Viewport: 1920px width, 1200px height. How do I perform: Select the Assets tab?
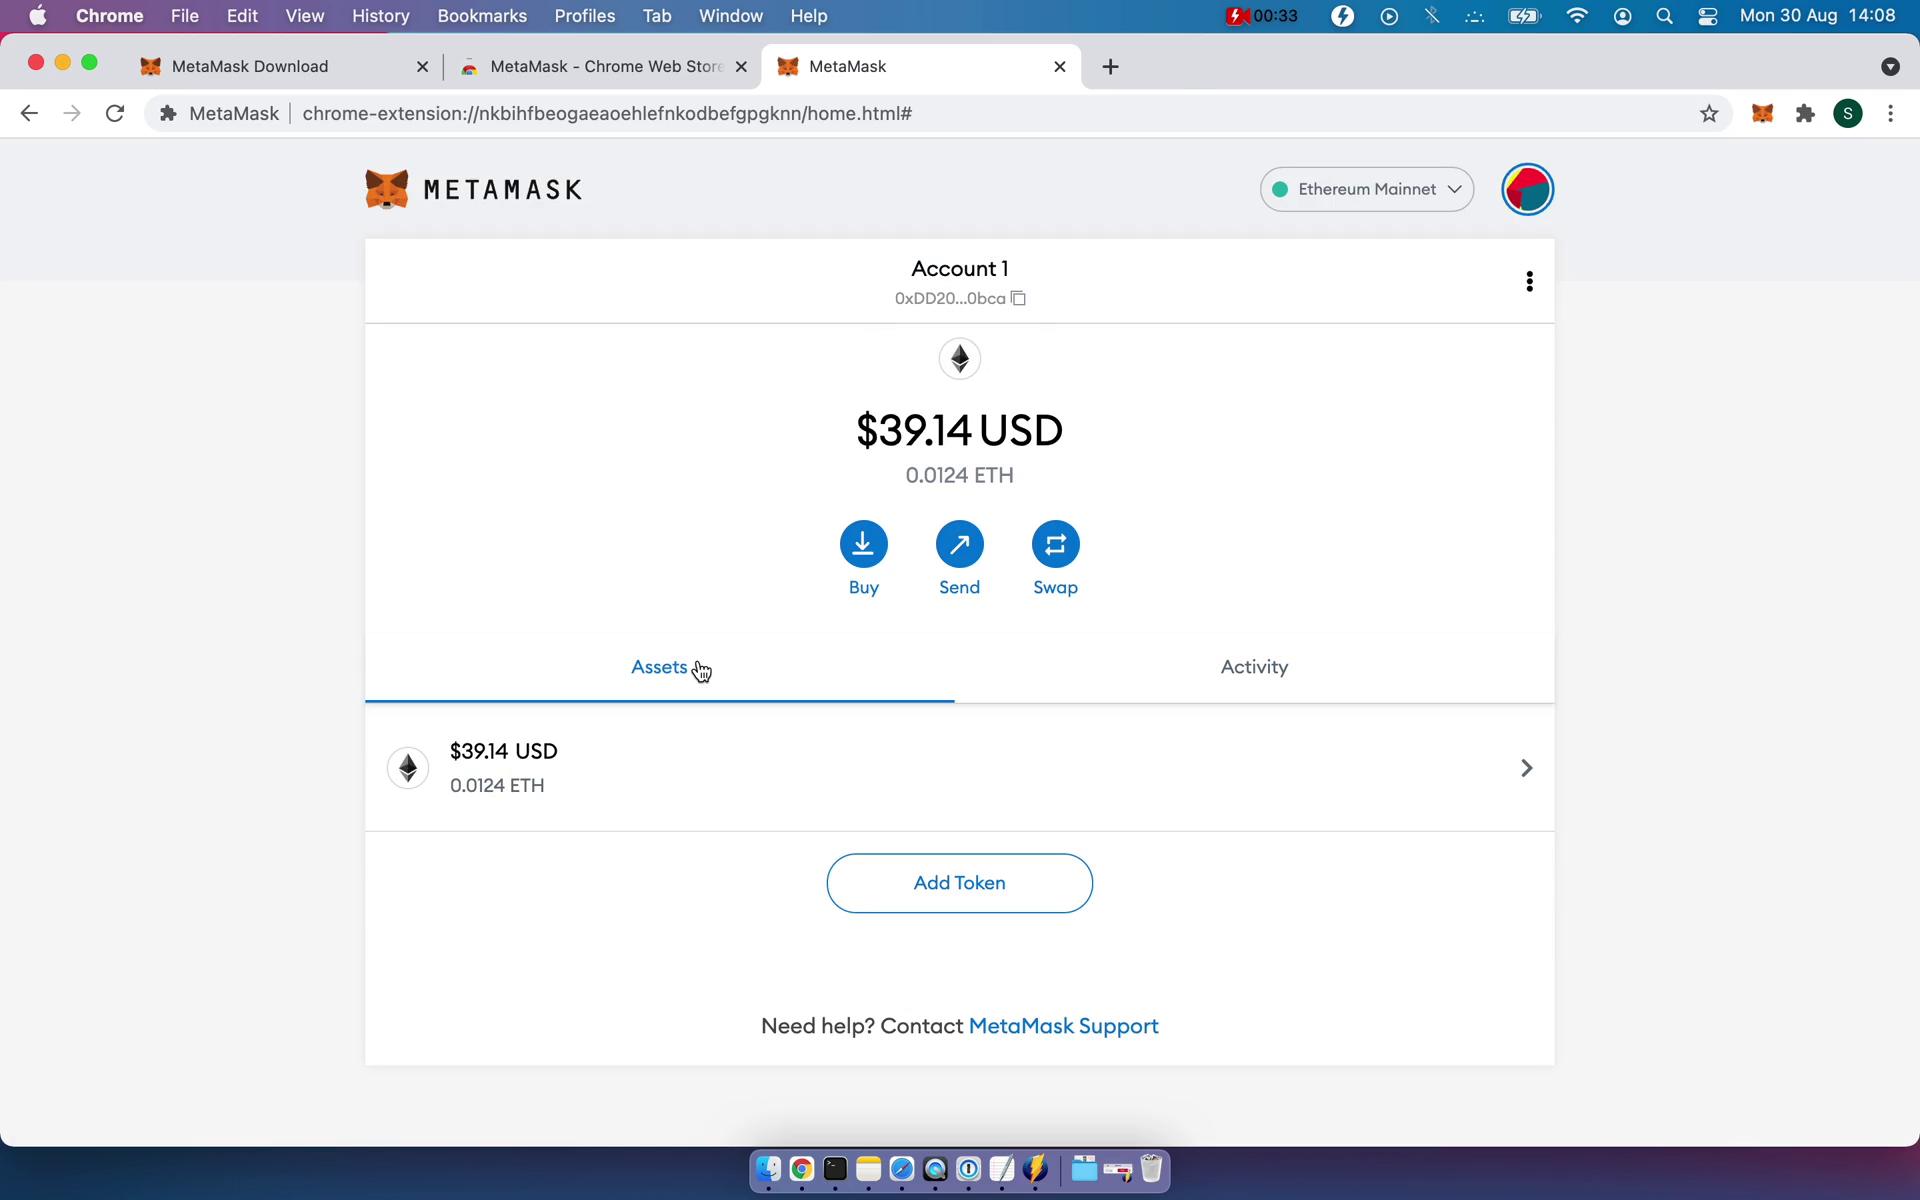661,666
